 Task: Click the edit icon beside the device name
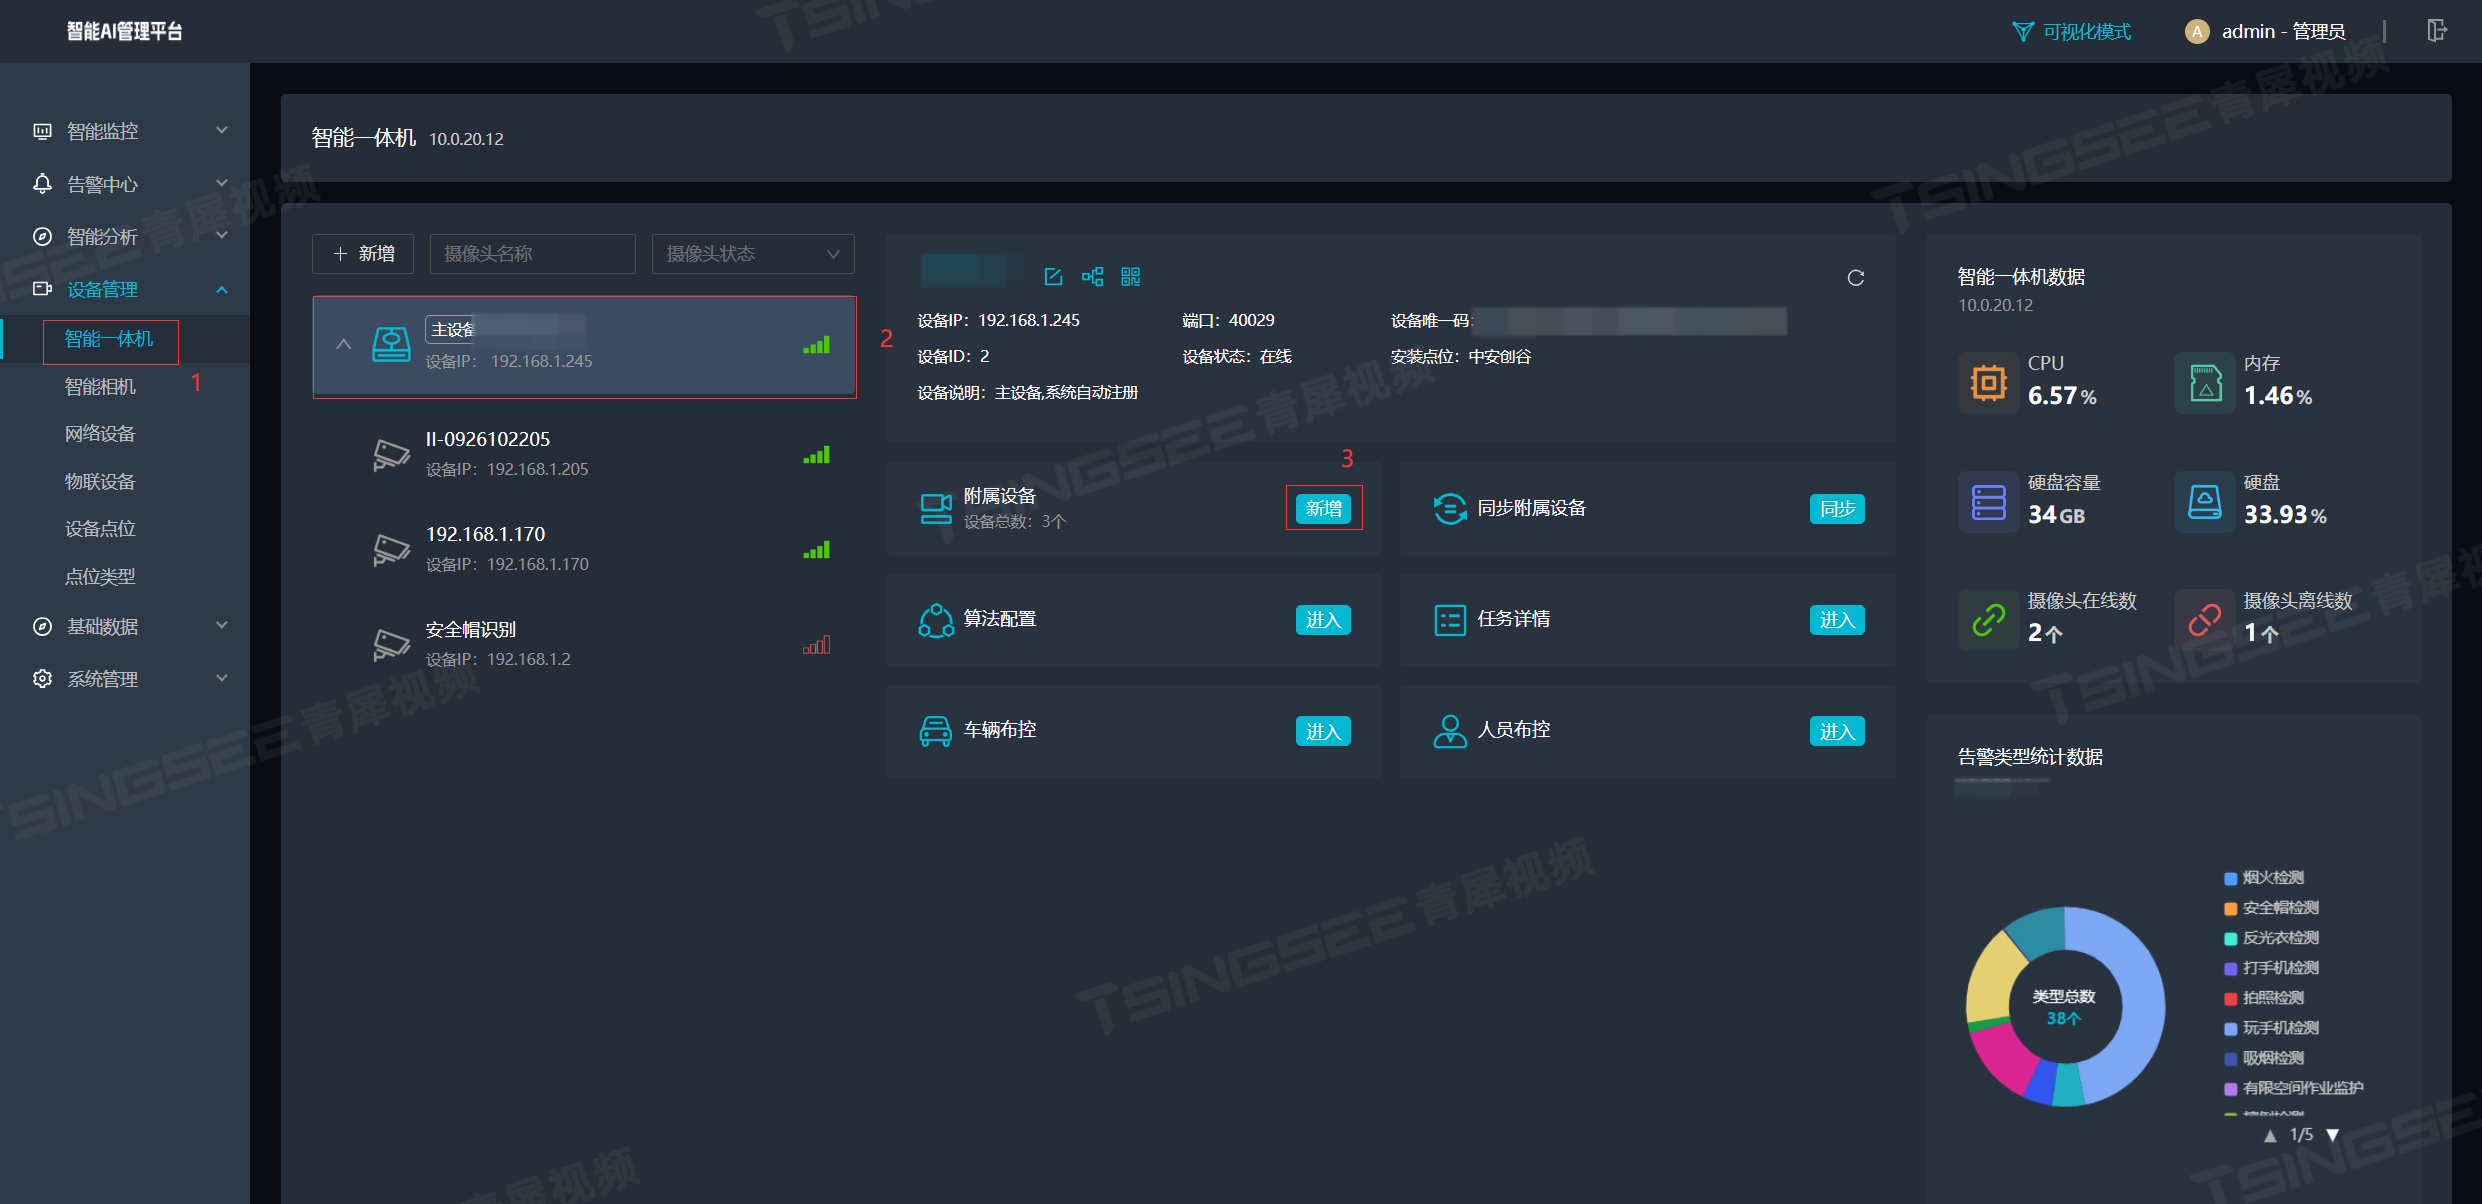(x=1053, y=277)
